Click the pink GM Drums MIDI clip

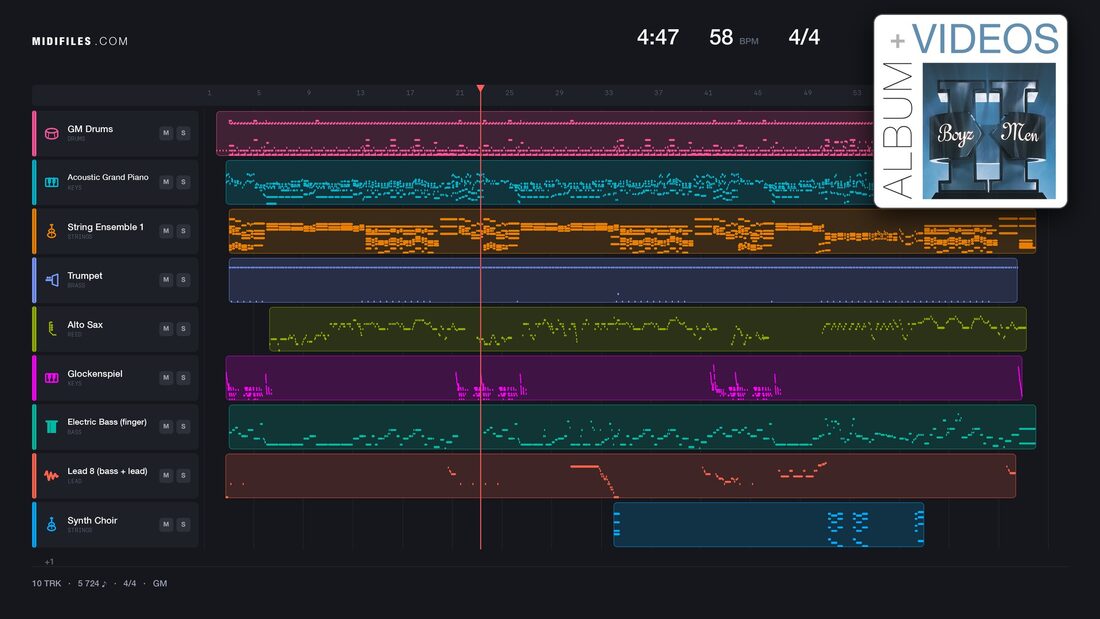click(545, 133)
